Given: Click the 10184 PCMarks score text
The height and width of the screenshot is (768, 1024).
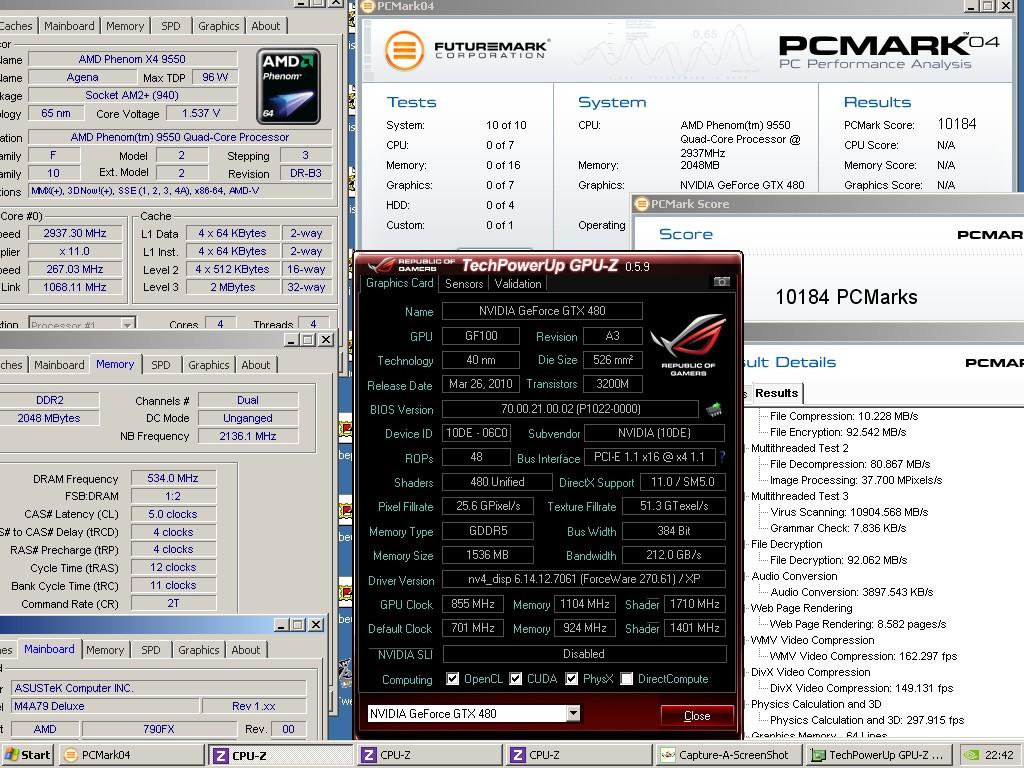Looking at the screenshot, I should pyautogui.click(x=846, y=297).
